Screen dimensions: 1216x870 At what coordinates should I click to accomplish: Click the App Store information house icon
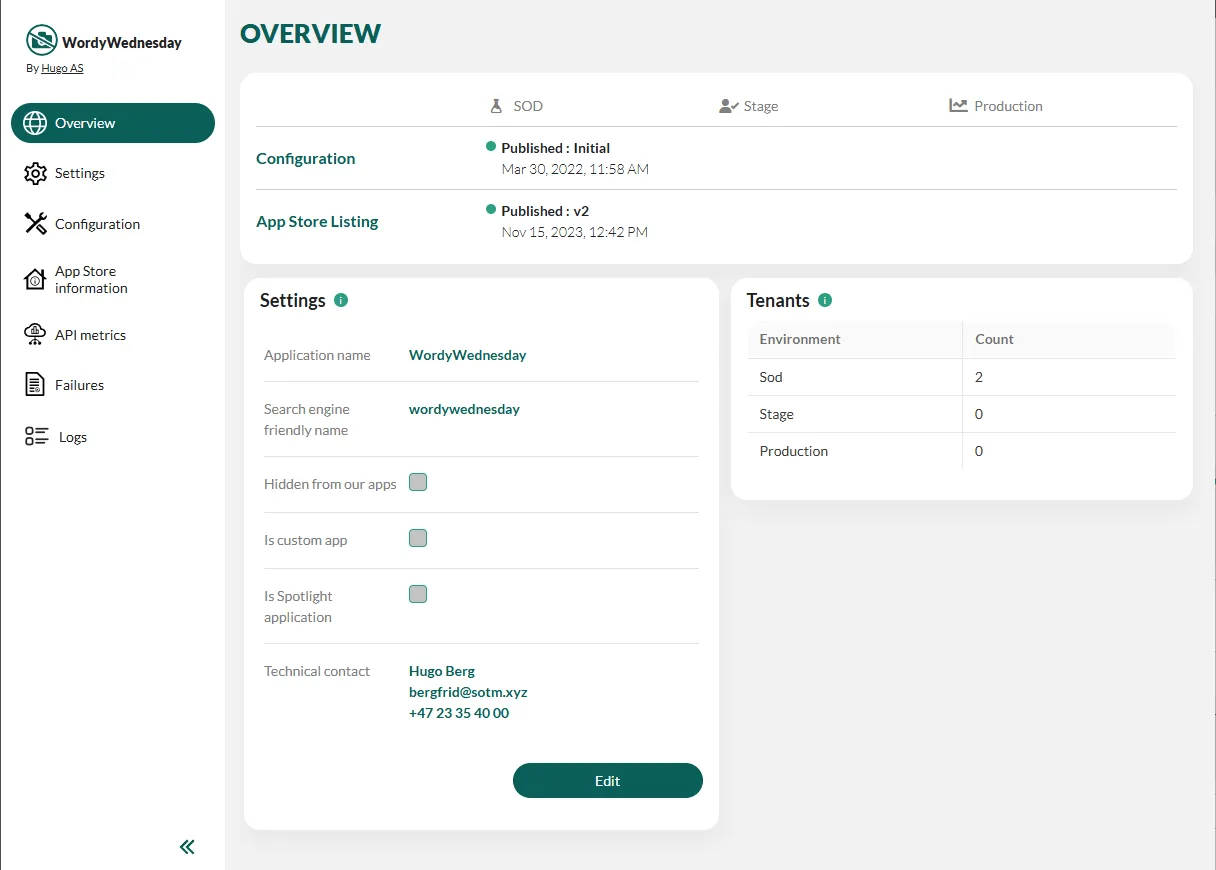tap(35, 280)
